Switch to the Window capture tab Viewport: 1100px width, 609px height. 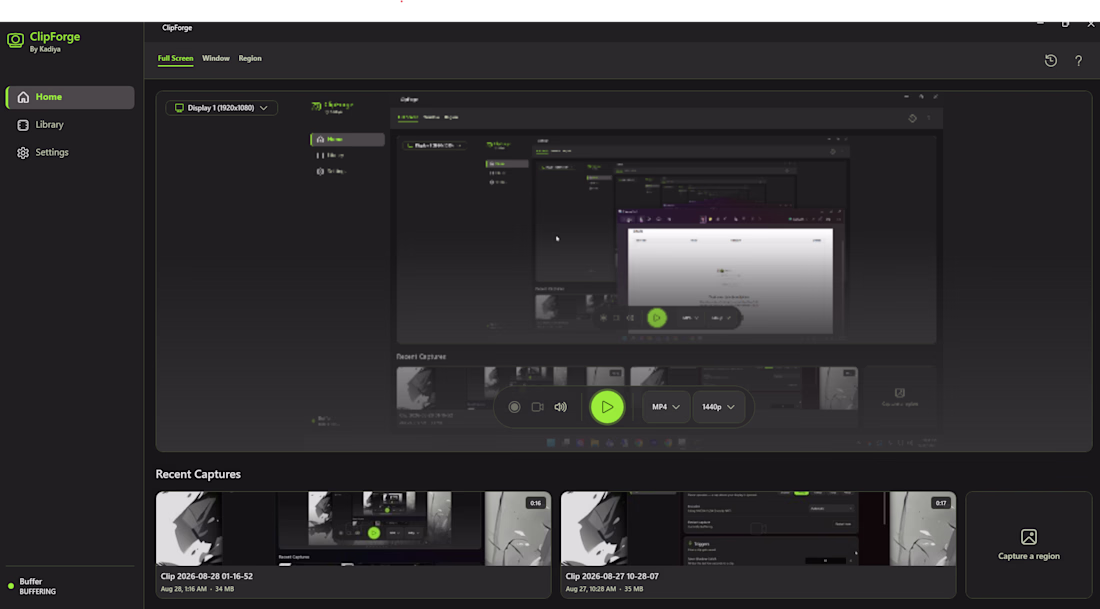[216, 58]
